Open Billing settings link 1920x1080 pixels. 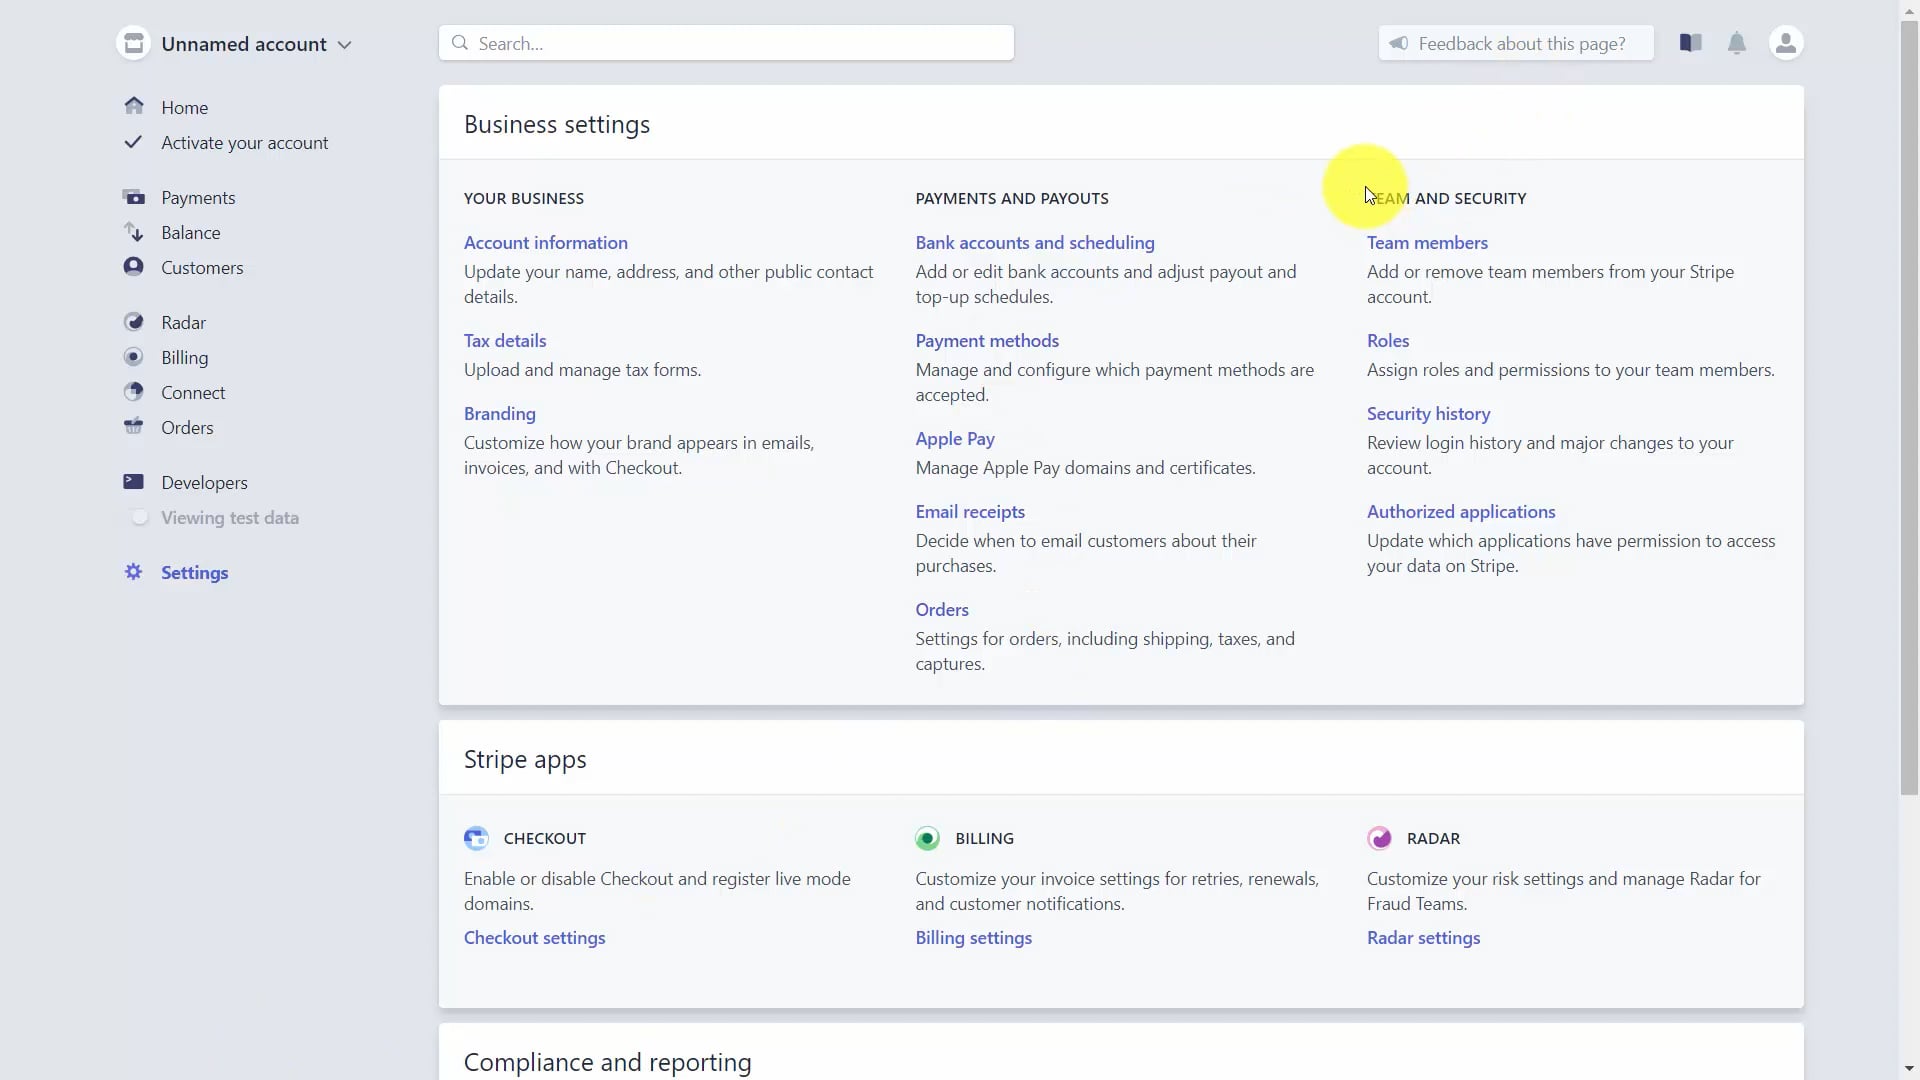point(974,937)
